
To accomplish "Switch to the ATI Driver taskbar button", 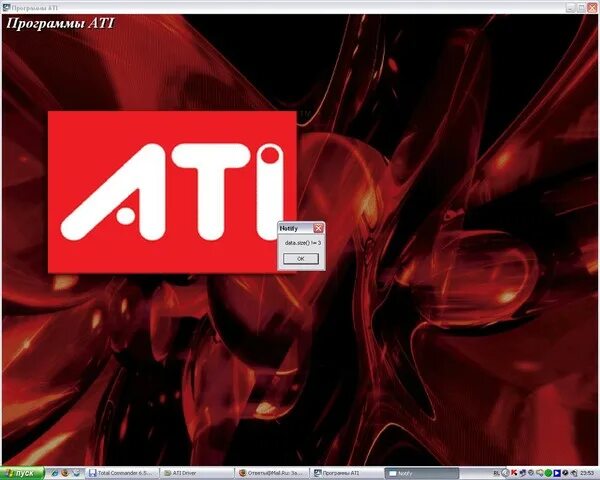I will point(197,473).
